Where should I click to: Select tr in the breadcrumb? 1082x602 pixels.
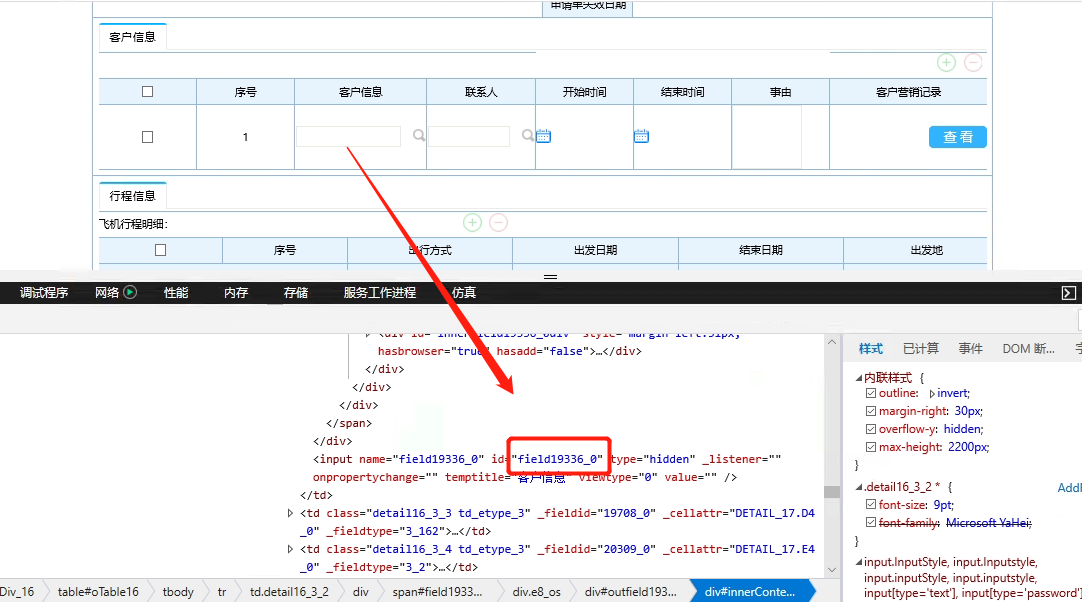(222, 592)
